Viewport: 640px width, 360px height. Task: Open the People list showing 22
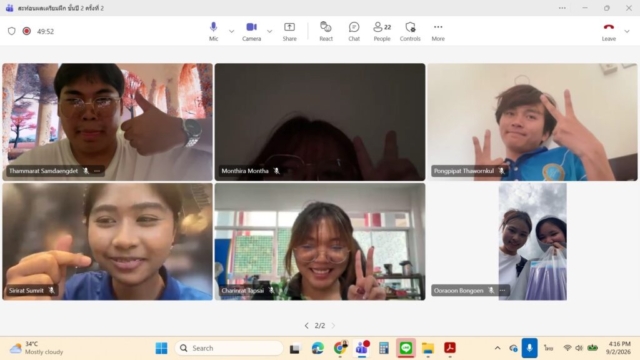point(382,31)
